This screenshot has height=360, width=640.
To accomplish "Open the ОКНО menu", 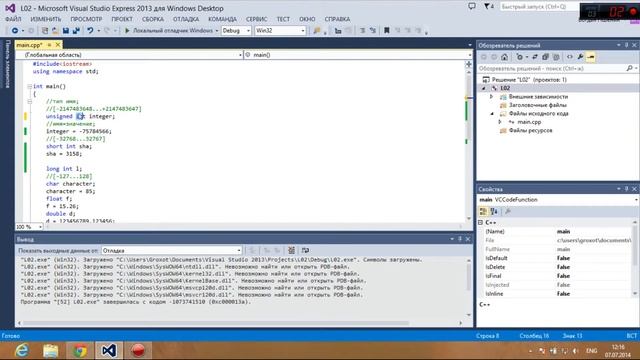I will coord(307,19).
